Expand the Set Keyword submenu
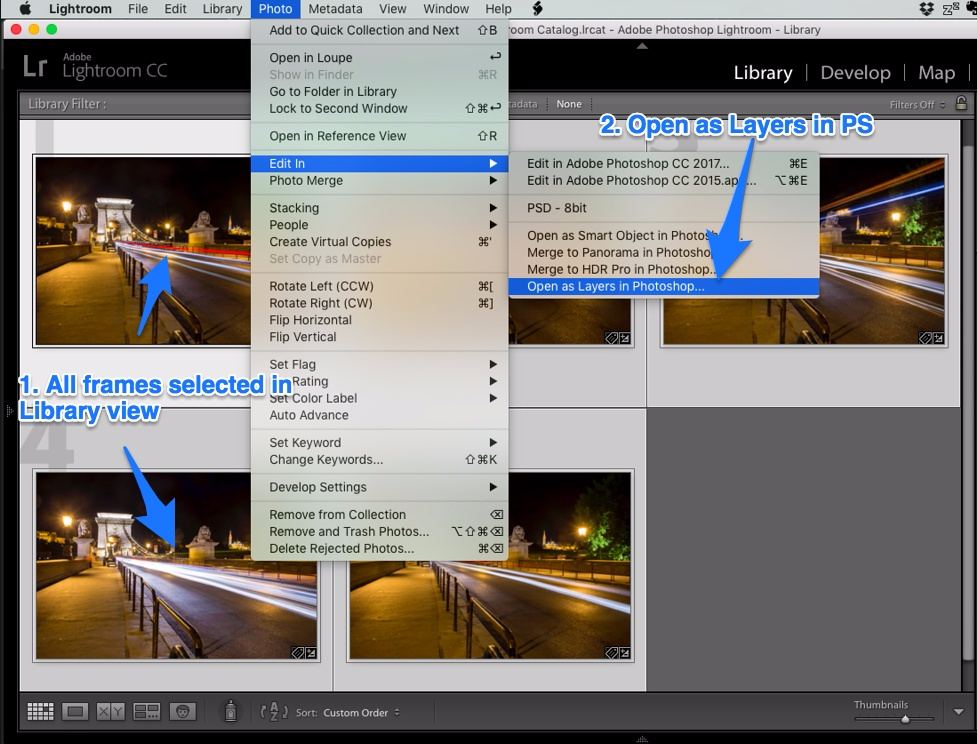The height and width of the screenshot is (744, 977). coord(379,442)
